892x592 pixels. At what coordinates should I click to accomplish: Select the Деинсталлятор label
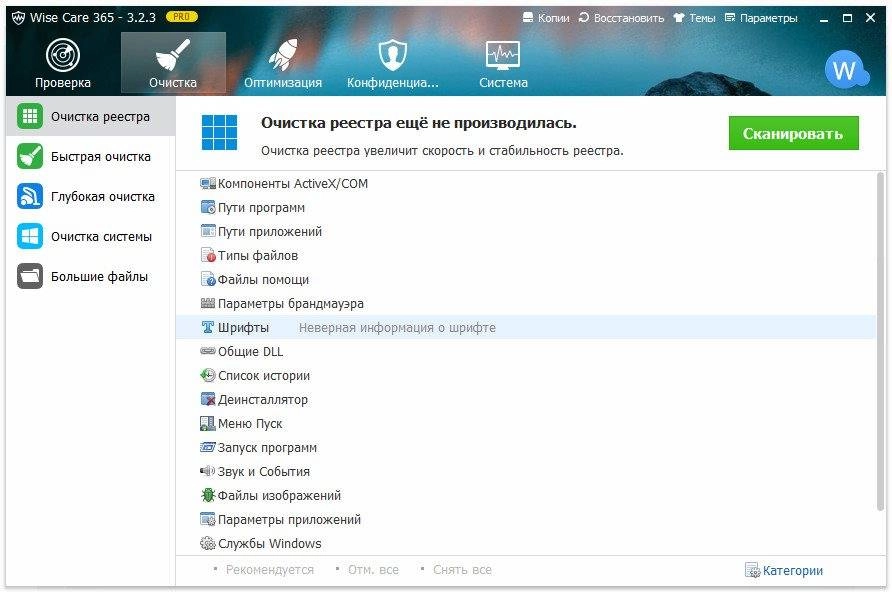(263, 400)
